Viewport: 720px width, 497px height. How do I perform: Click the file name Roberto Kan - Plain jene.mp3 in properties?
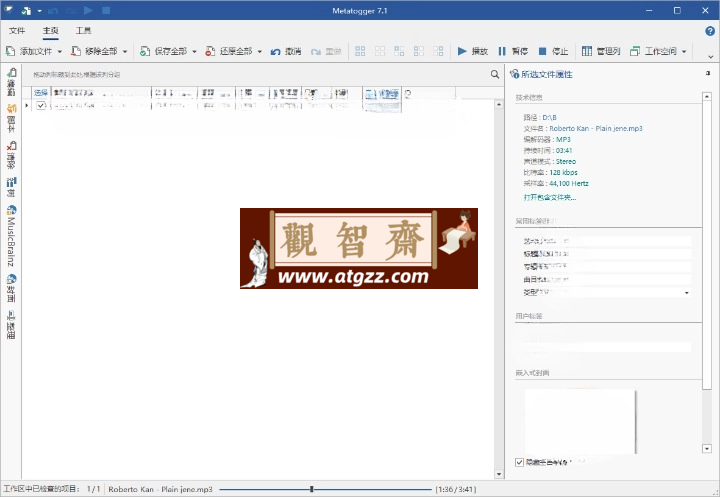596,129
